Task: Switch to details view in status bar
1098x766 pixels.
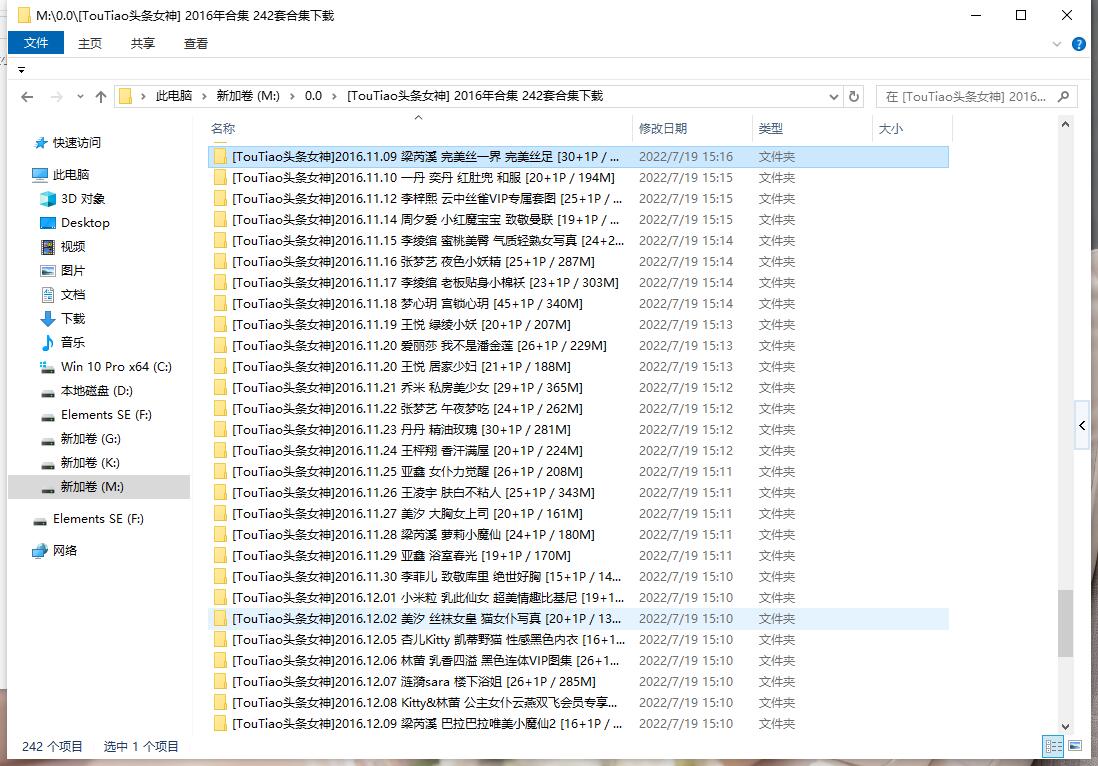Action: tap(1053, 746)
